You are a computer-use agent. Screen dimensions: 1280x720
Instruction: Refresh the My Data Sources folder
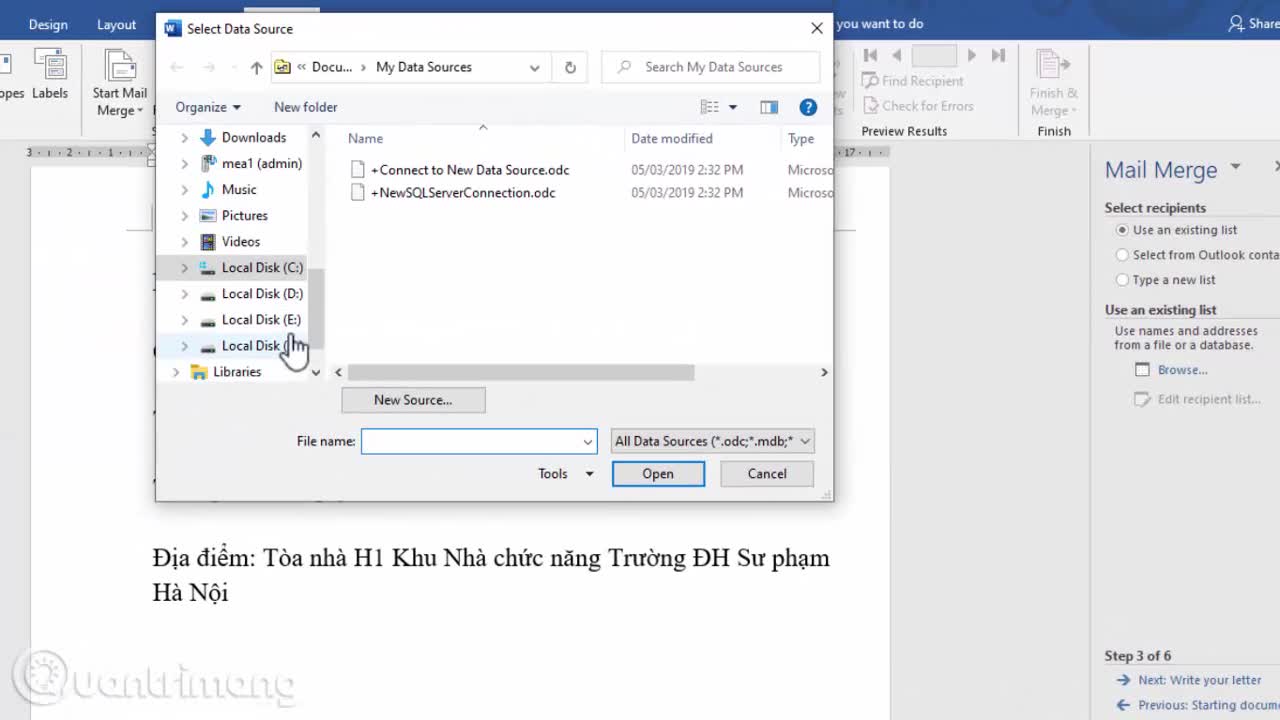[x=570, y=67]
